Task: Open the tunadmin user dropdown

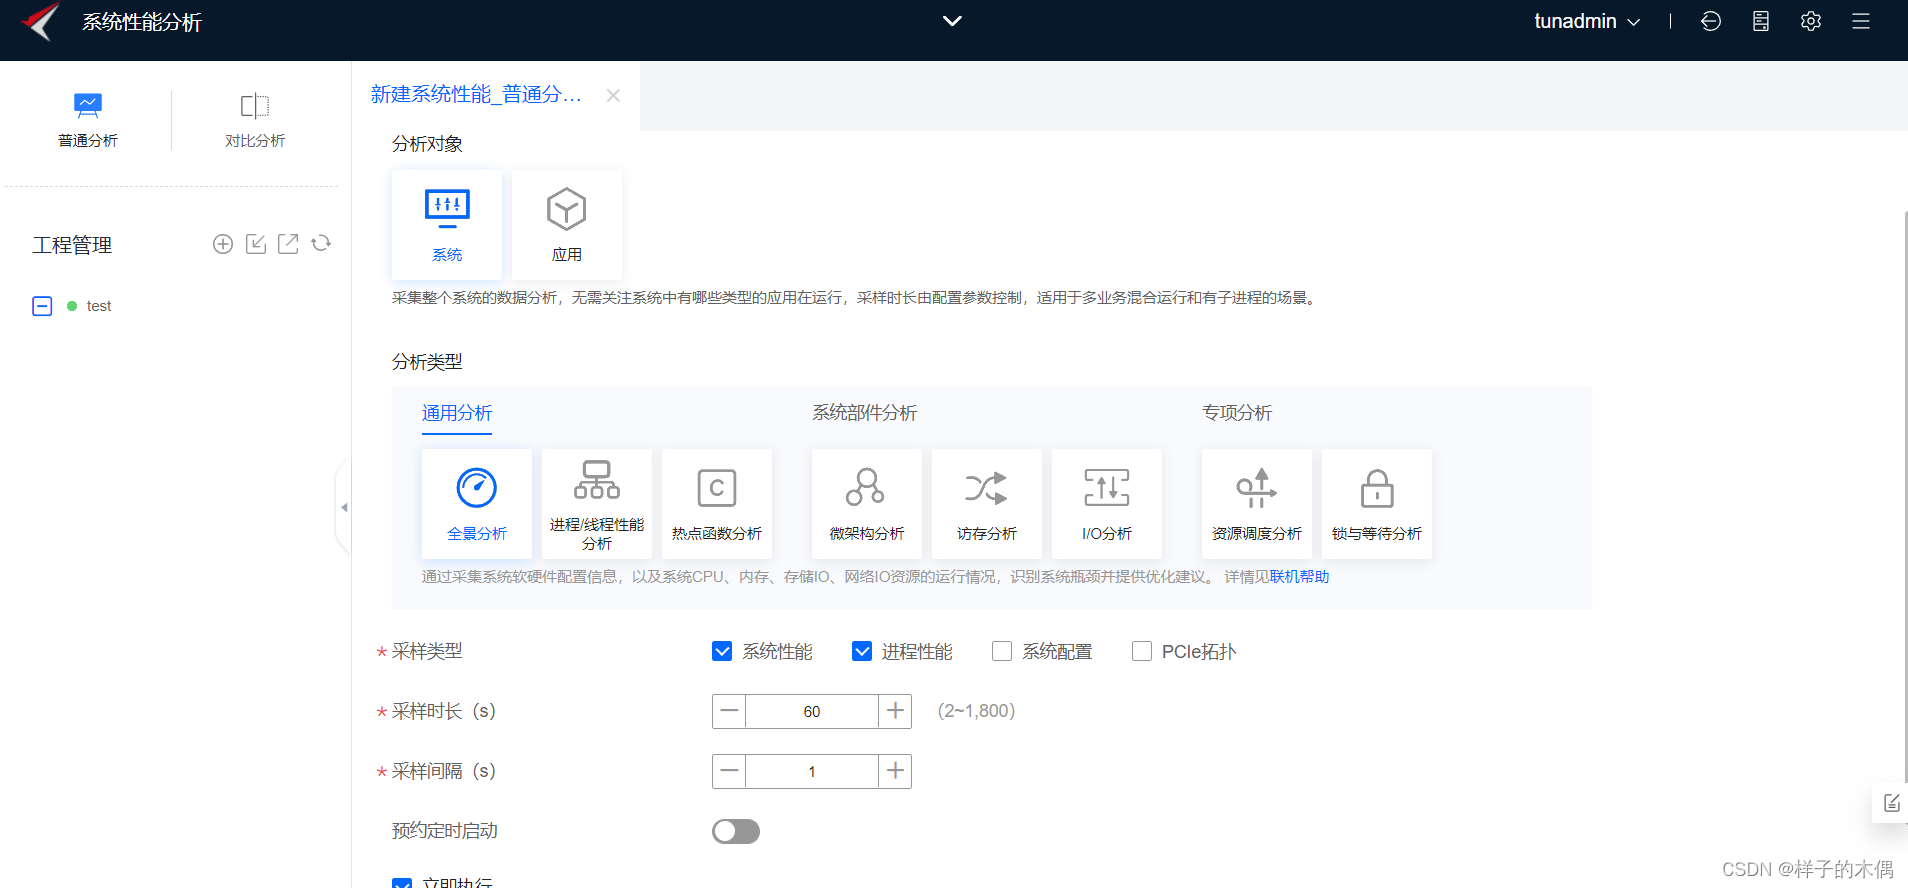Action: (x=1587, y=21)
